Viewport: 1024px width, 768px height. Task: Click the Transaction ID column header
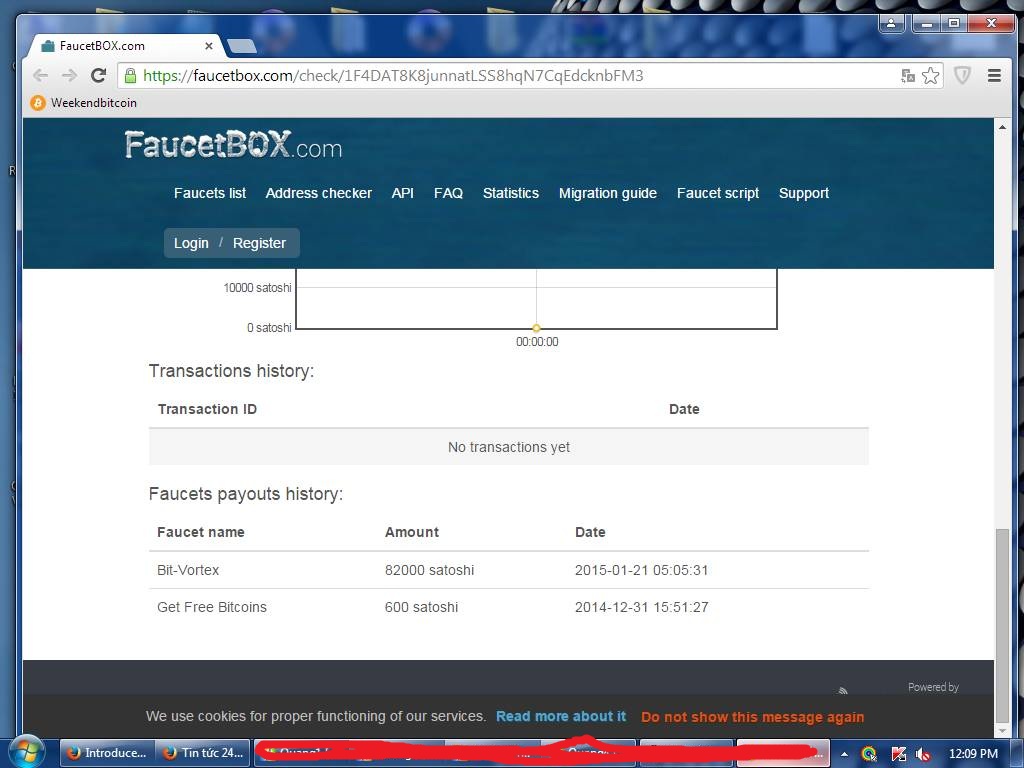207,409
